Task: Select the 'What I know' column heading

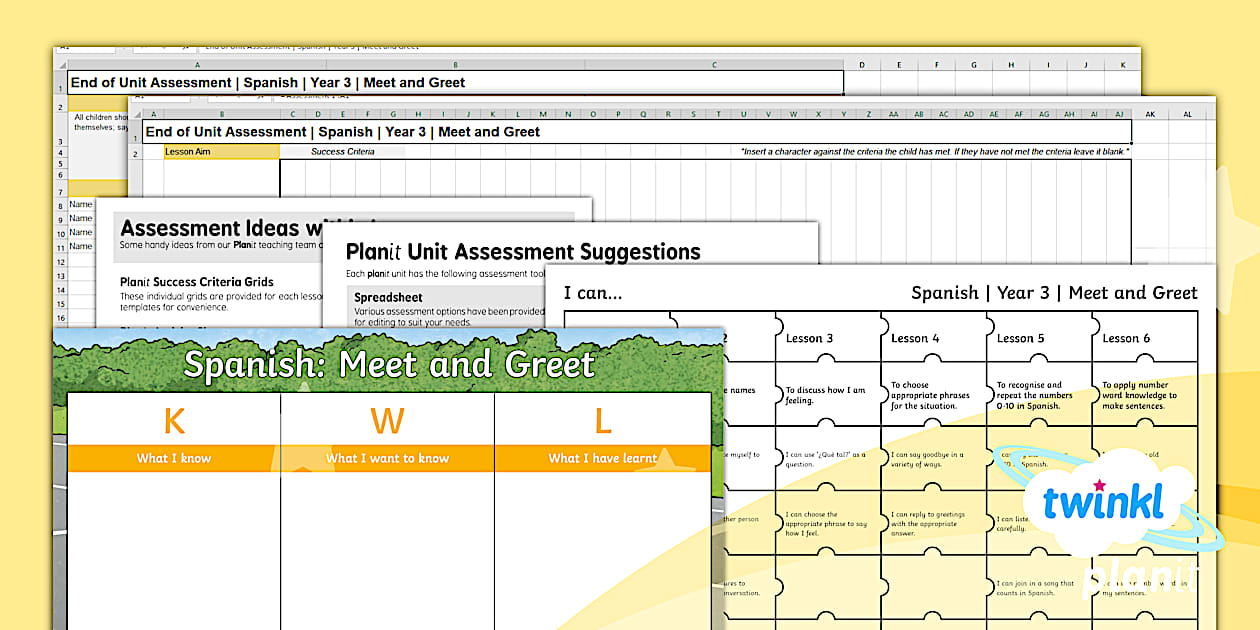Action: point(173,457)
